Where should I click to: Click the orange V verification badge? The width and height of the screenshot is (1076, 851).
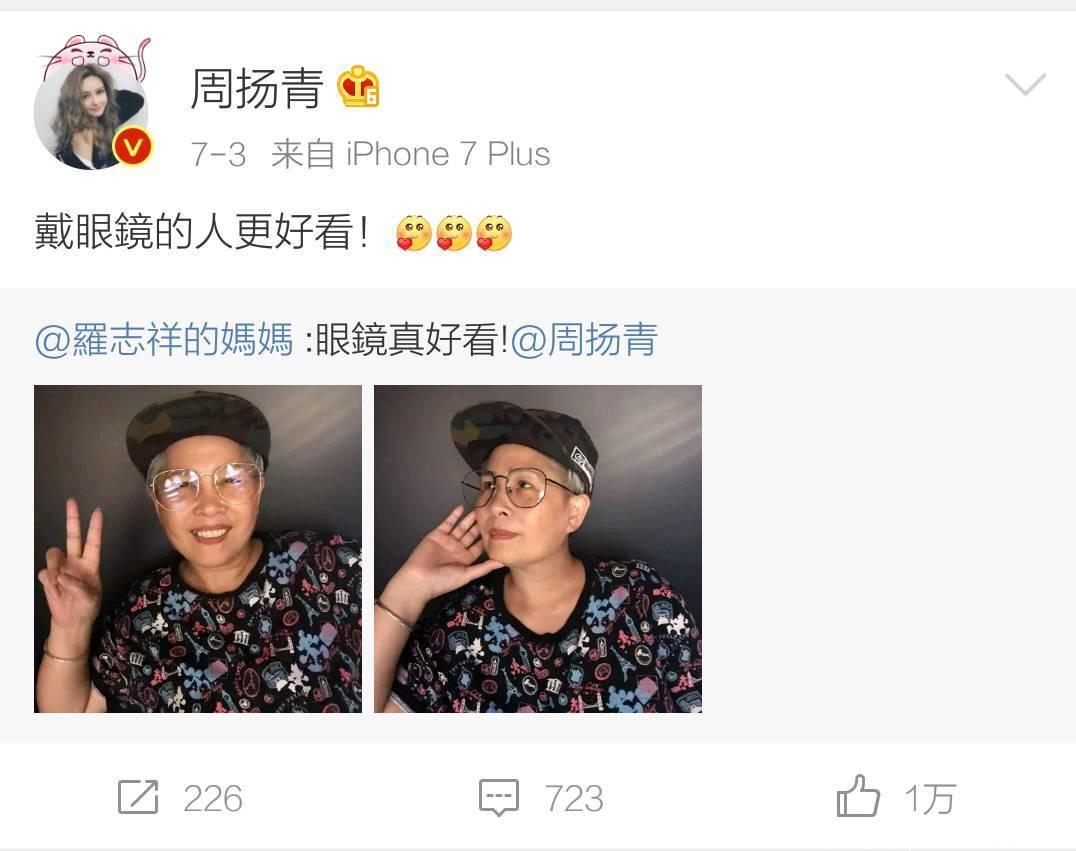click(133, 147)
